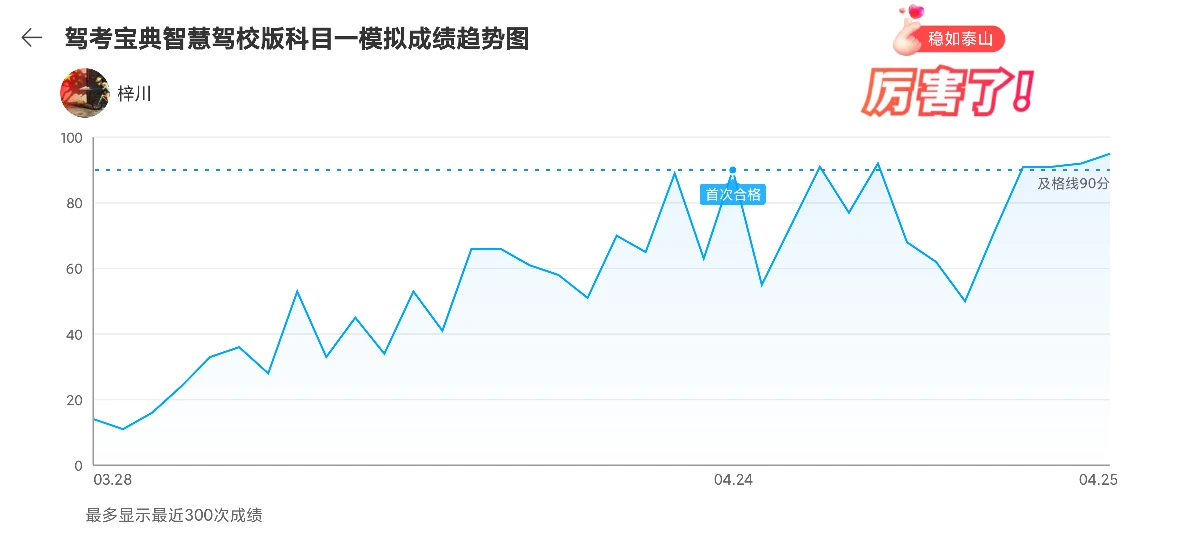1200x540 pixels.
Task: Tap the first-pass data point dot
Action: click(x=733, y=170)
